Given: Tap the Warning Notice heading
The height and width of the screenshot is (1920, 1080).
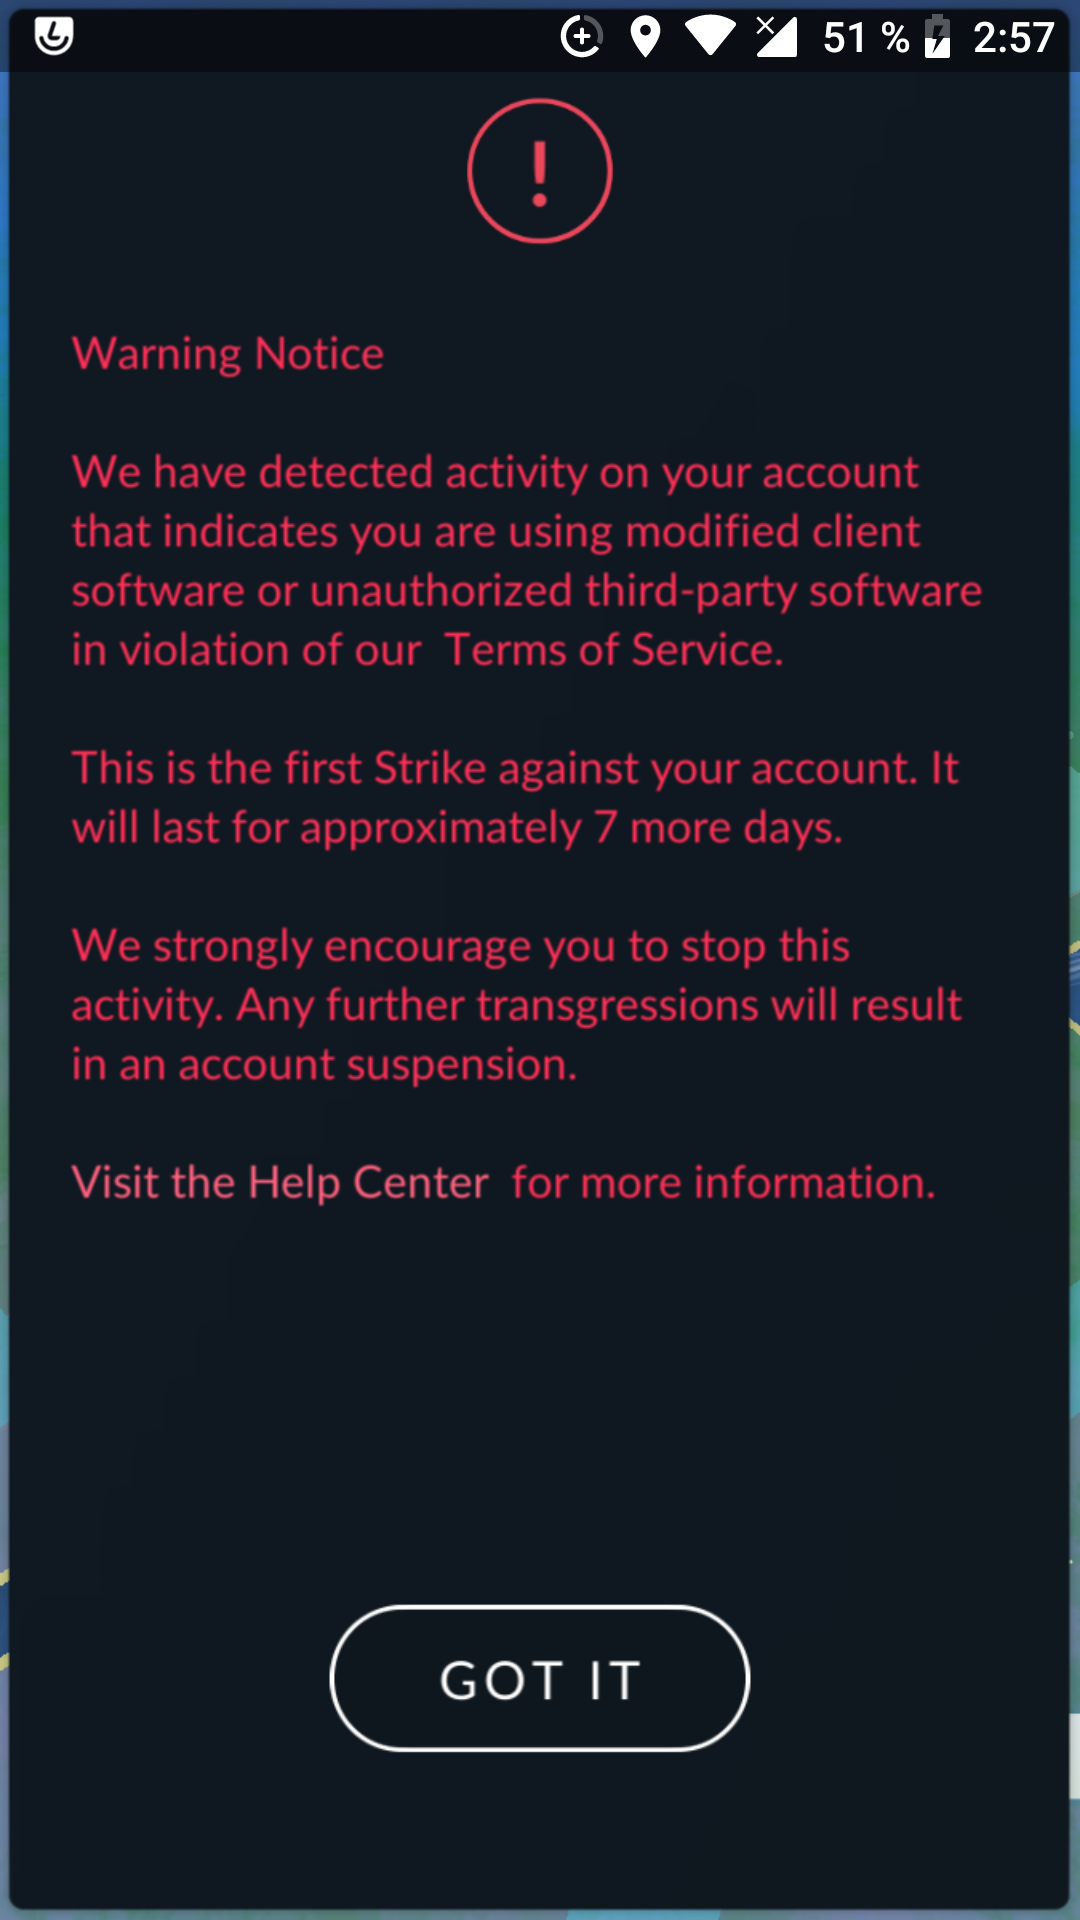Looking at the screenshot, I should tap(228, 354).
